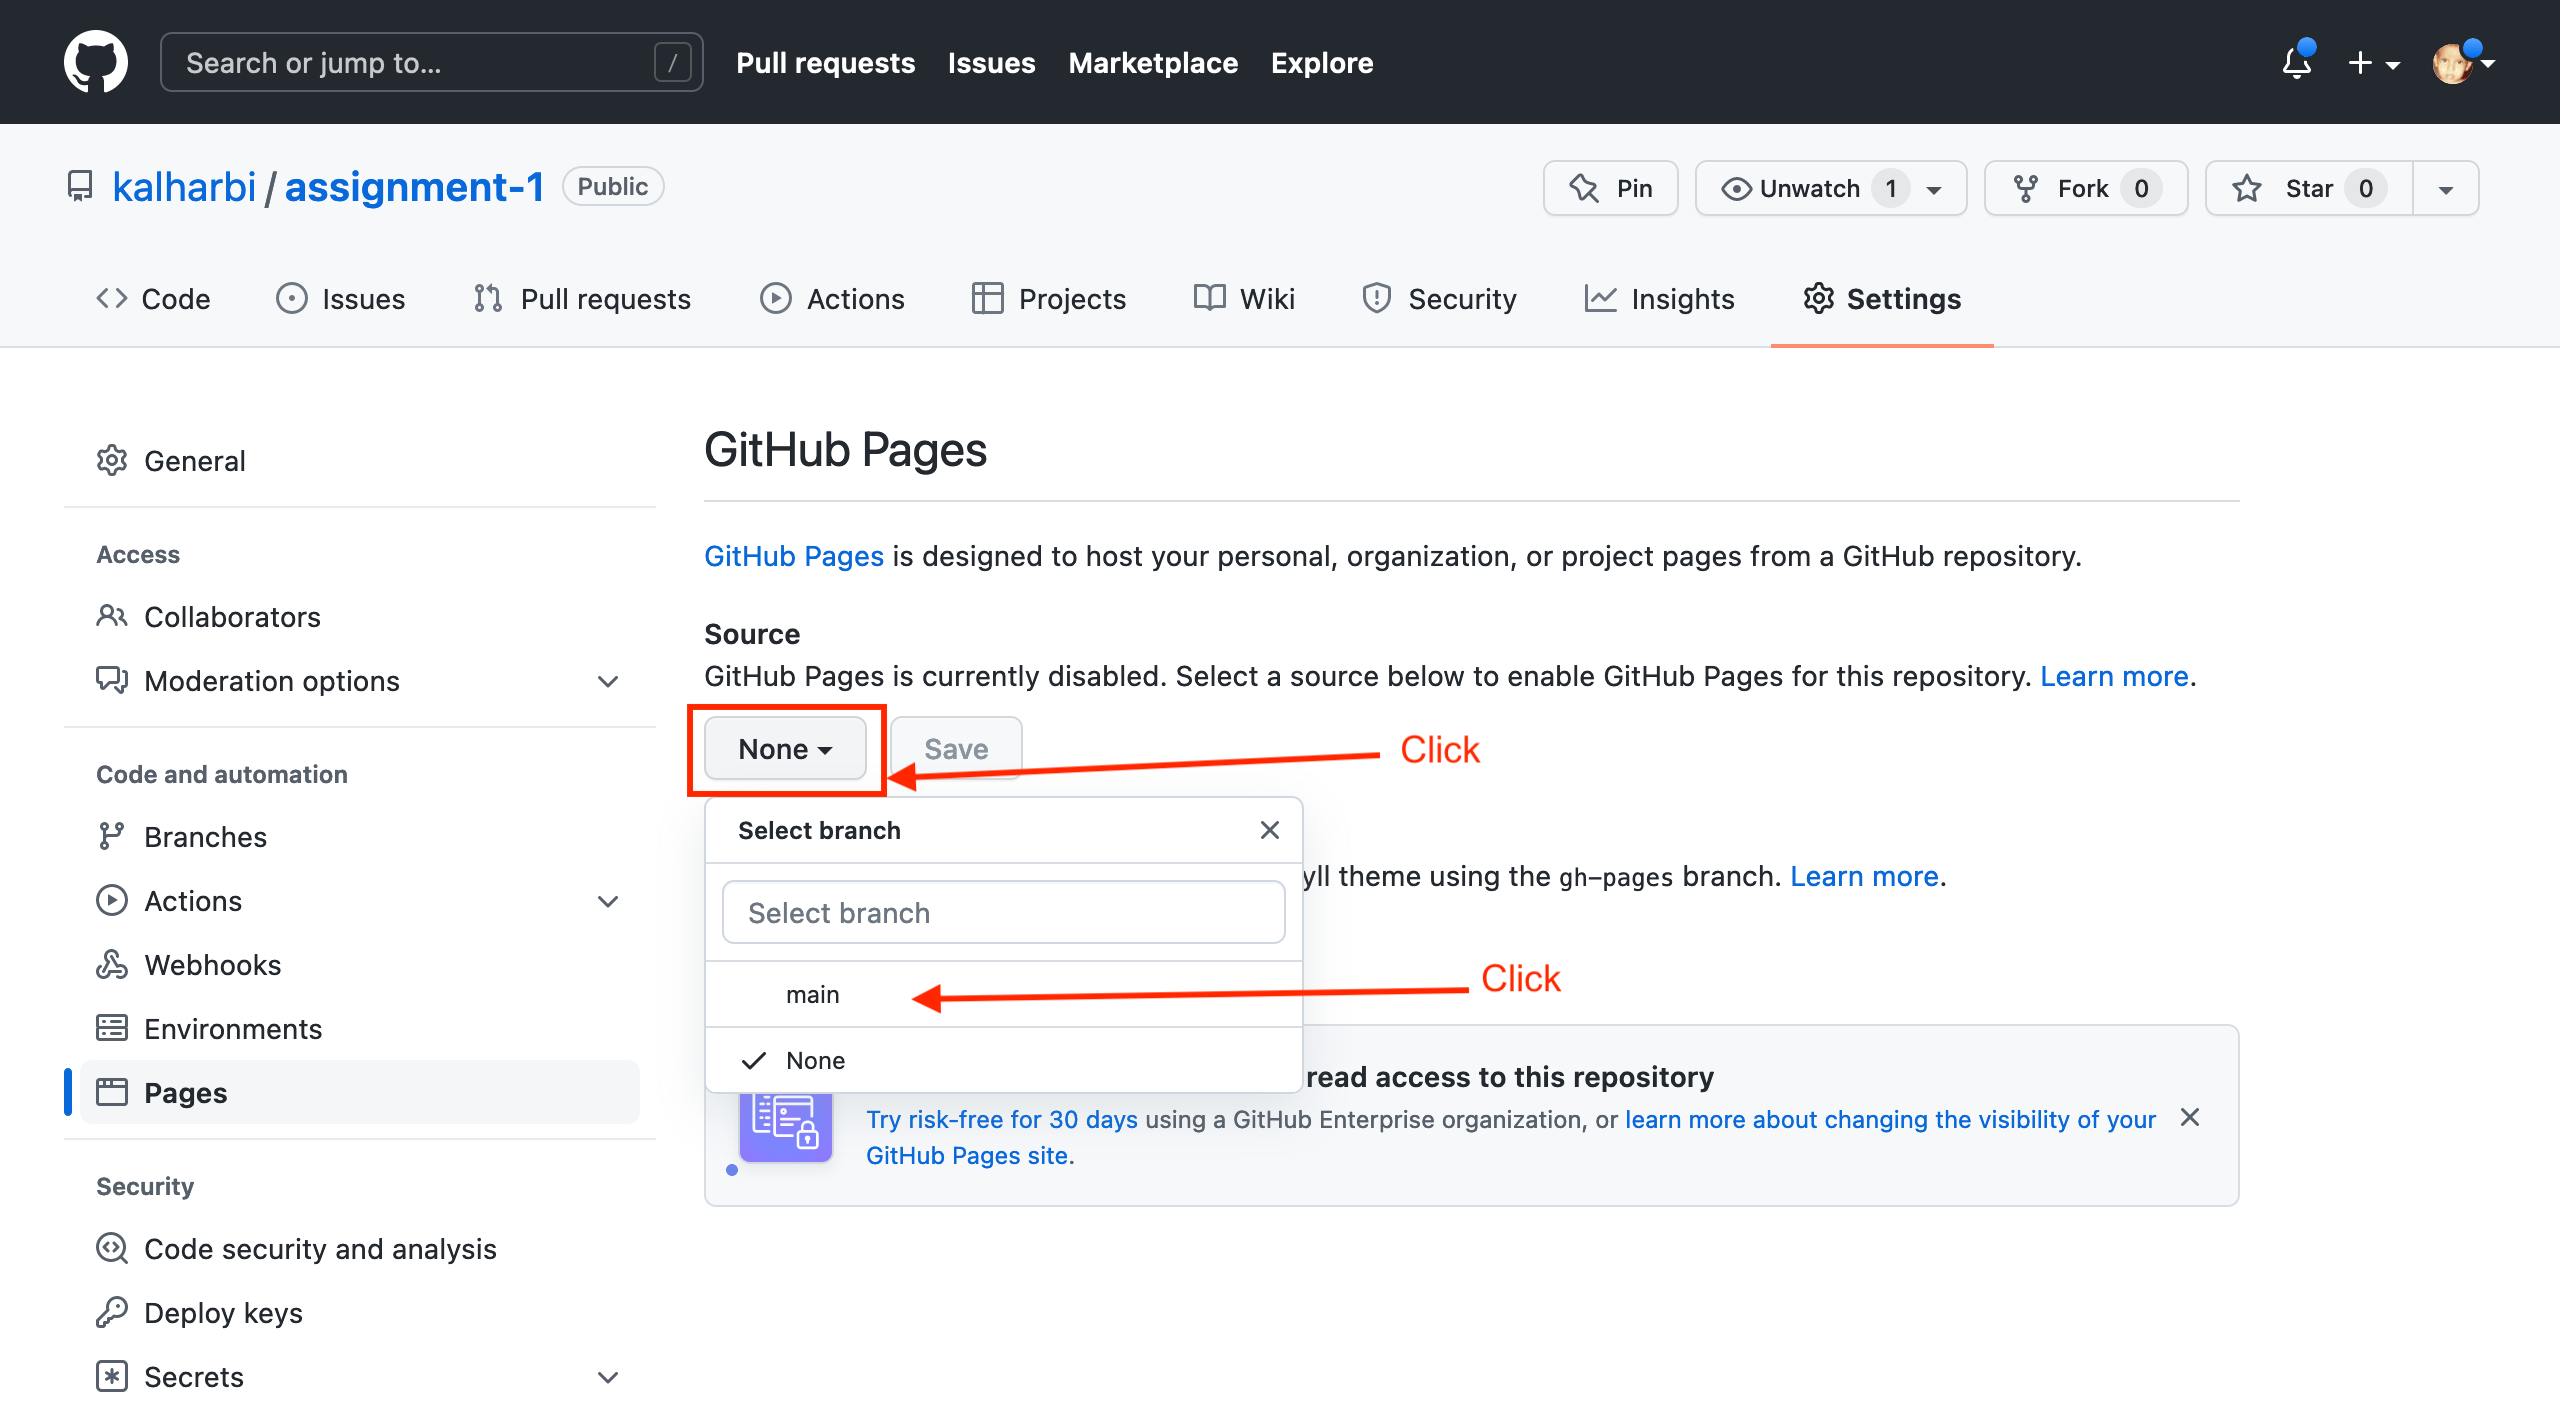Click Learn more link under Source

(x=2114, y=676)
